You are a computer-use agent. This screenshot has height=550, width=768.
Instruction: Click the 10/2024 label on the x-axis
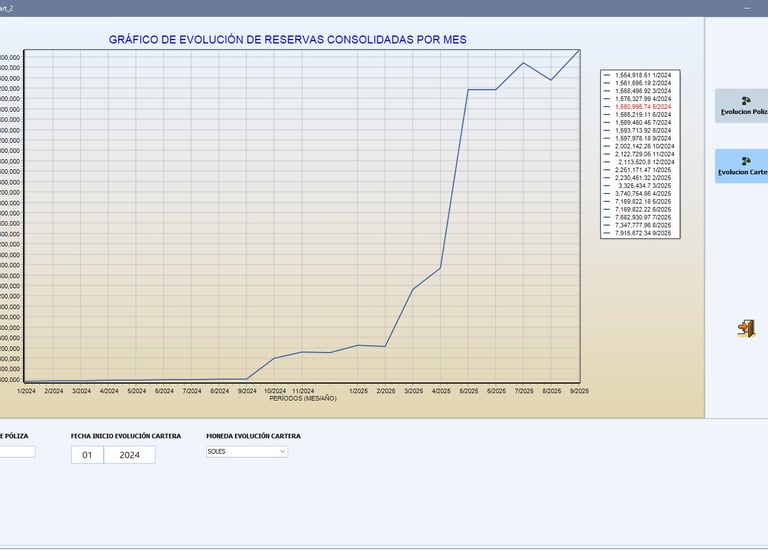click(275, 391)
